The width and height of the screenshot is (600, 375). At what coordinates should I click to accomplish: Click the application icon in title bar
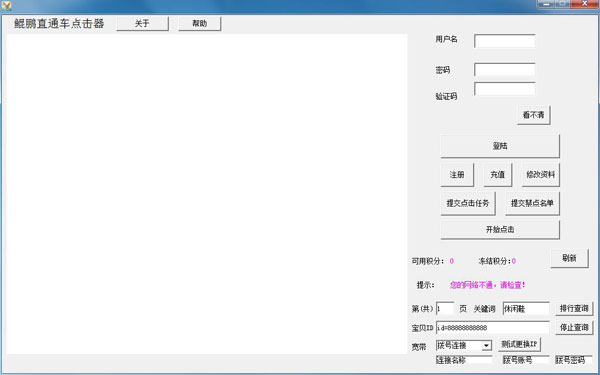pyautogui.click(x=6, y=5)
